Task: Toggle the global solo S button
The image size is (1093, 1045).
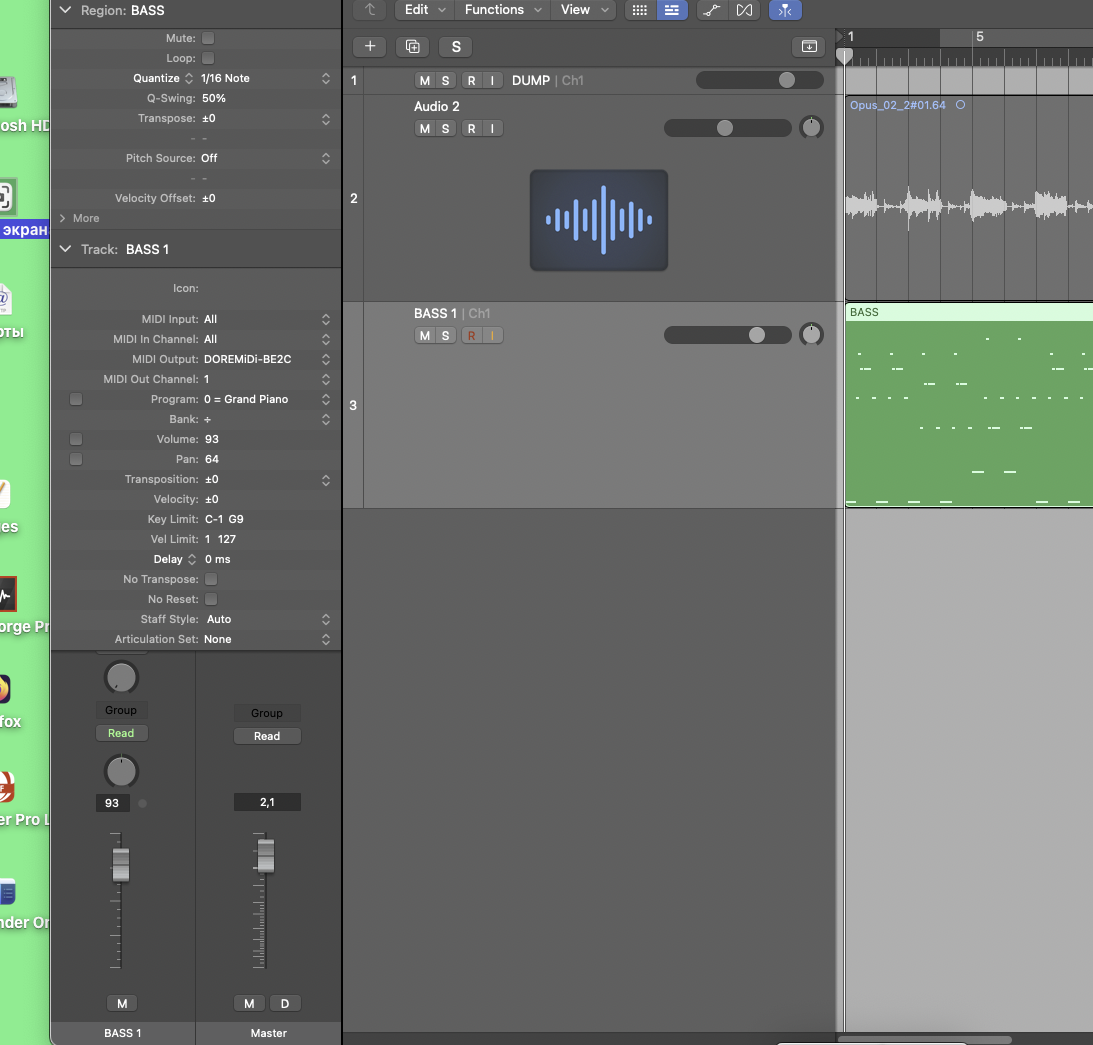Action: tap(456, 47)
